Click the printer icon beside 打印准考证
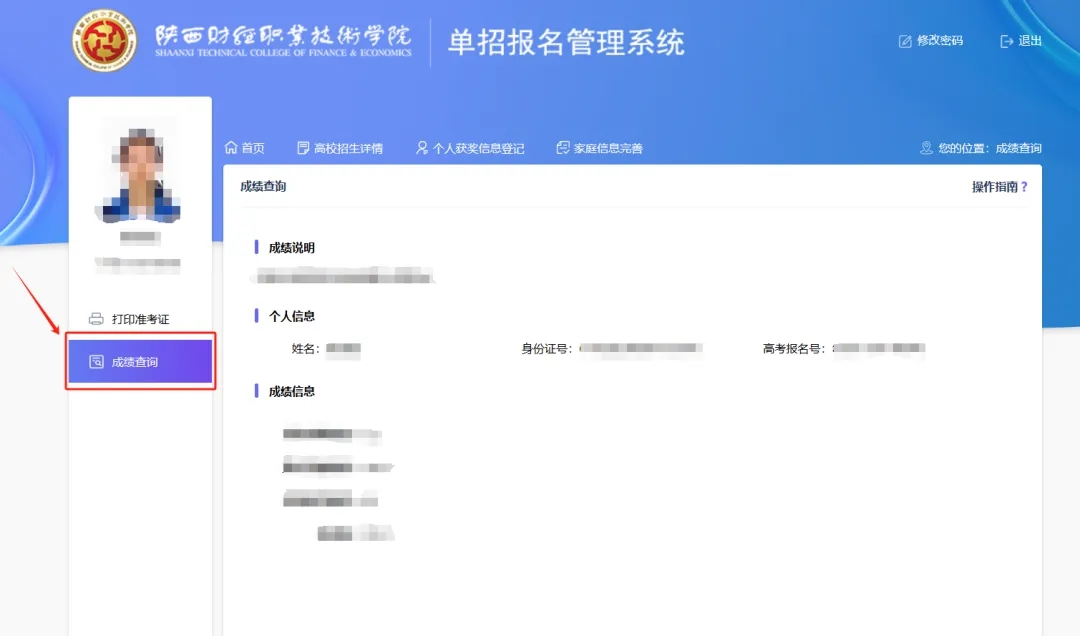 tap(96, 319)
